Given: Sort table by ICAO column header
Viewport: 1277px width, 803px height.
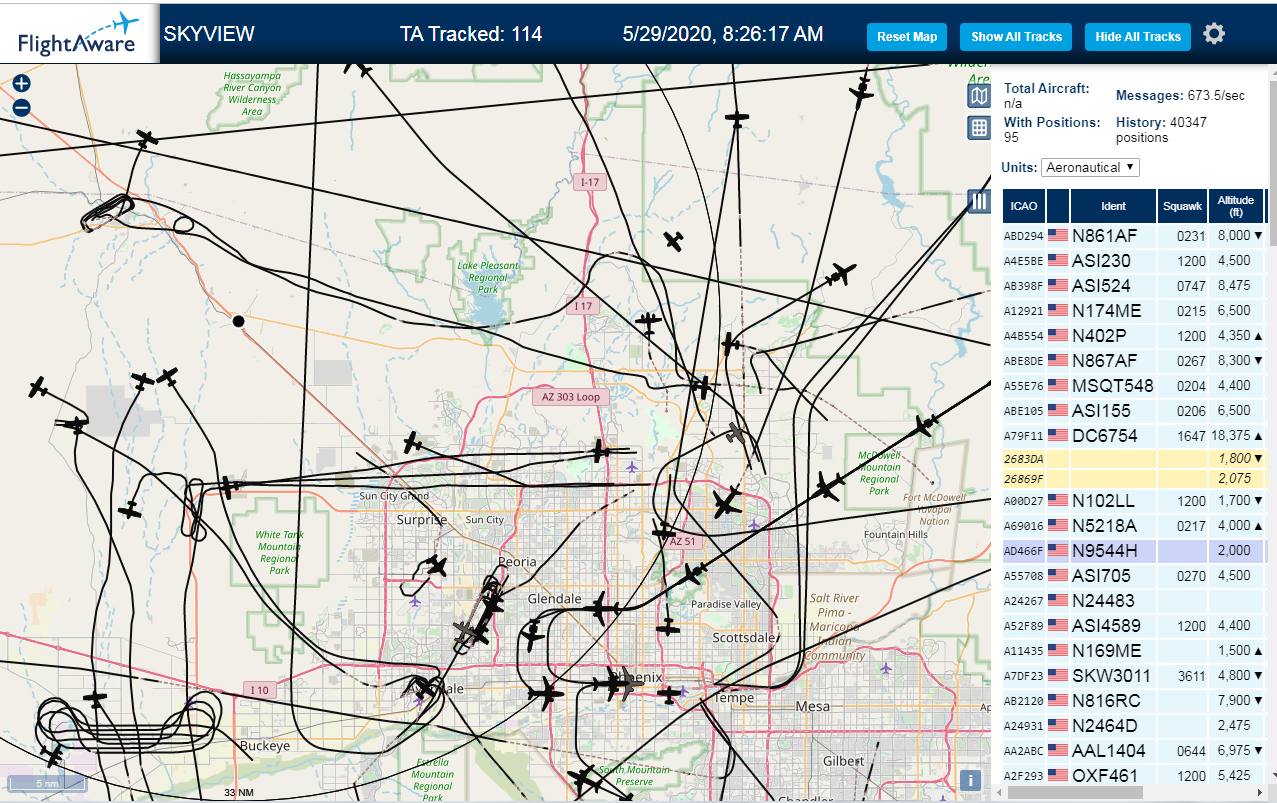Looking at the screenshot, I should click(1024, 206).
